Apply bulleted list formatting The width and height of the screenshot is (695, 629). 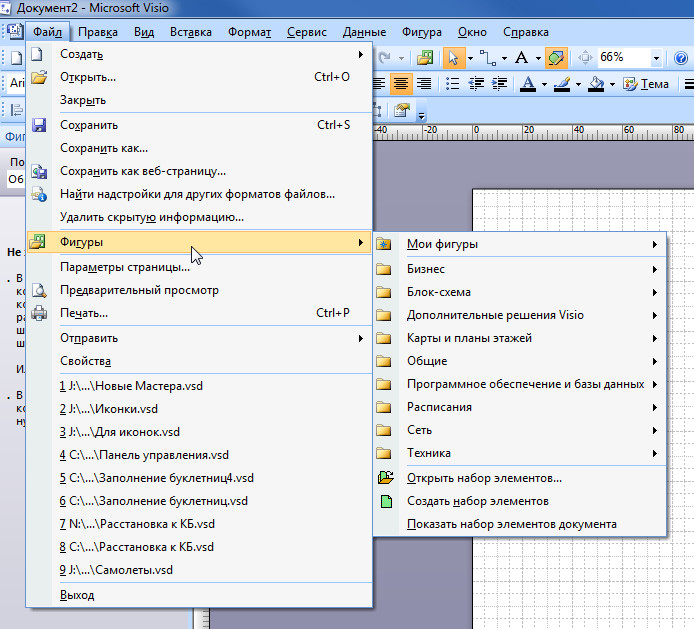click(452, 83)
